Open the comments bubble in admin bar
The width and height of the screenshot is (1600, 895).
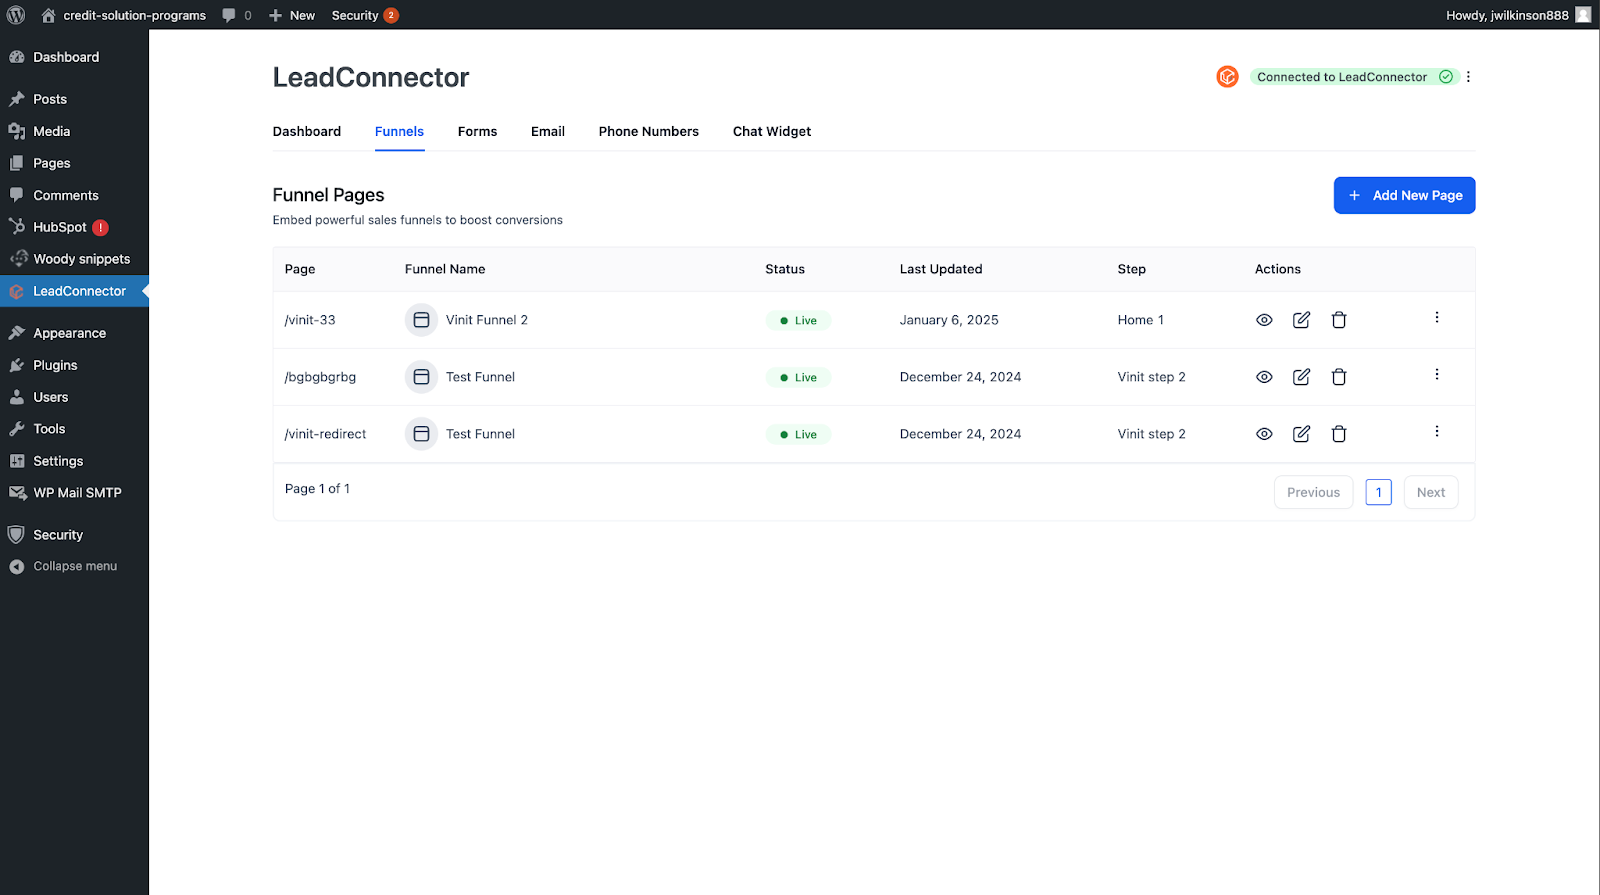(236, 15)
